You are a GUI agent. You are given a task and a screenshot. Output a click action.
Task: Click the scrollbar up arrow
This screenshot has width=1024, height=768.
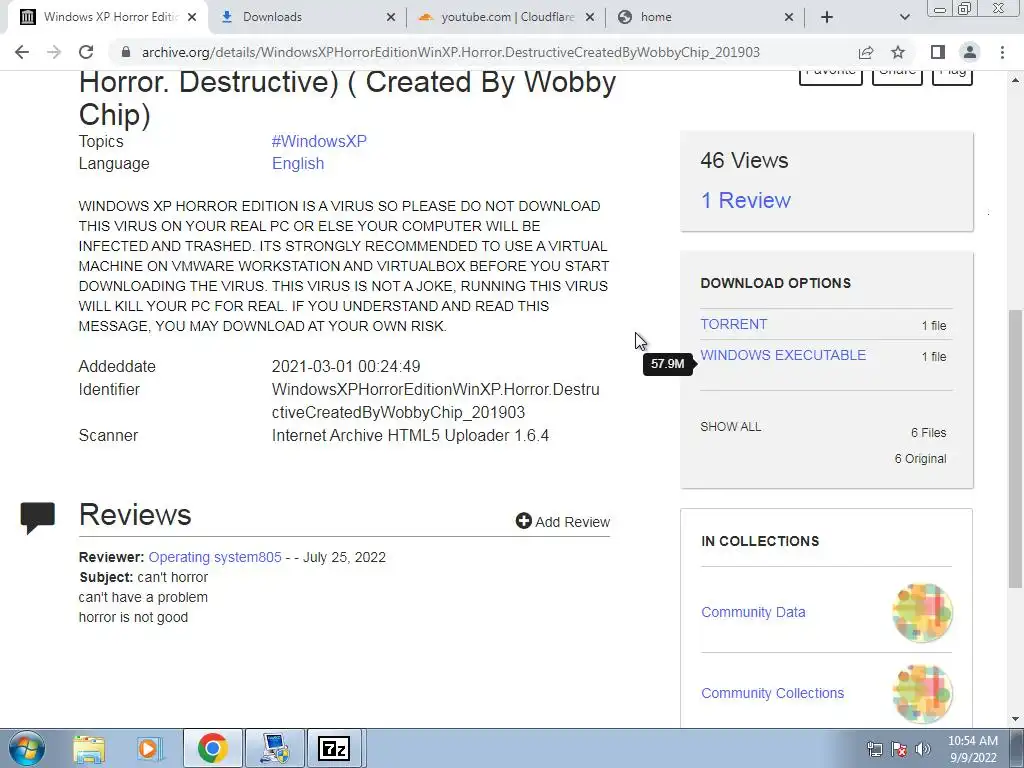pyautogui.click(x=1015, y=80)
